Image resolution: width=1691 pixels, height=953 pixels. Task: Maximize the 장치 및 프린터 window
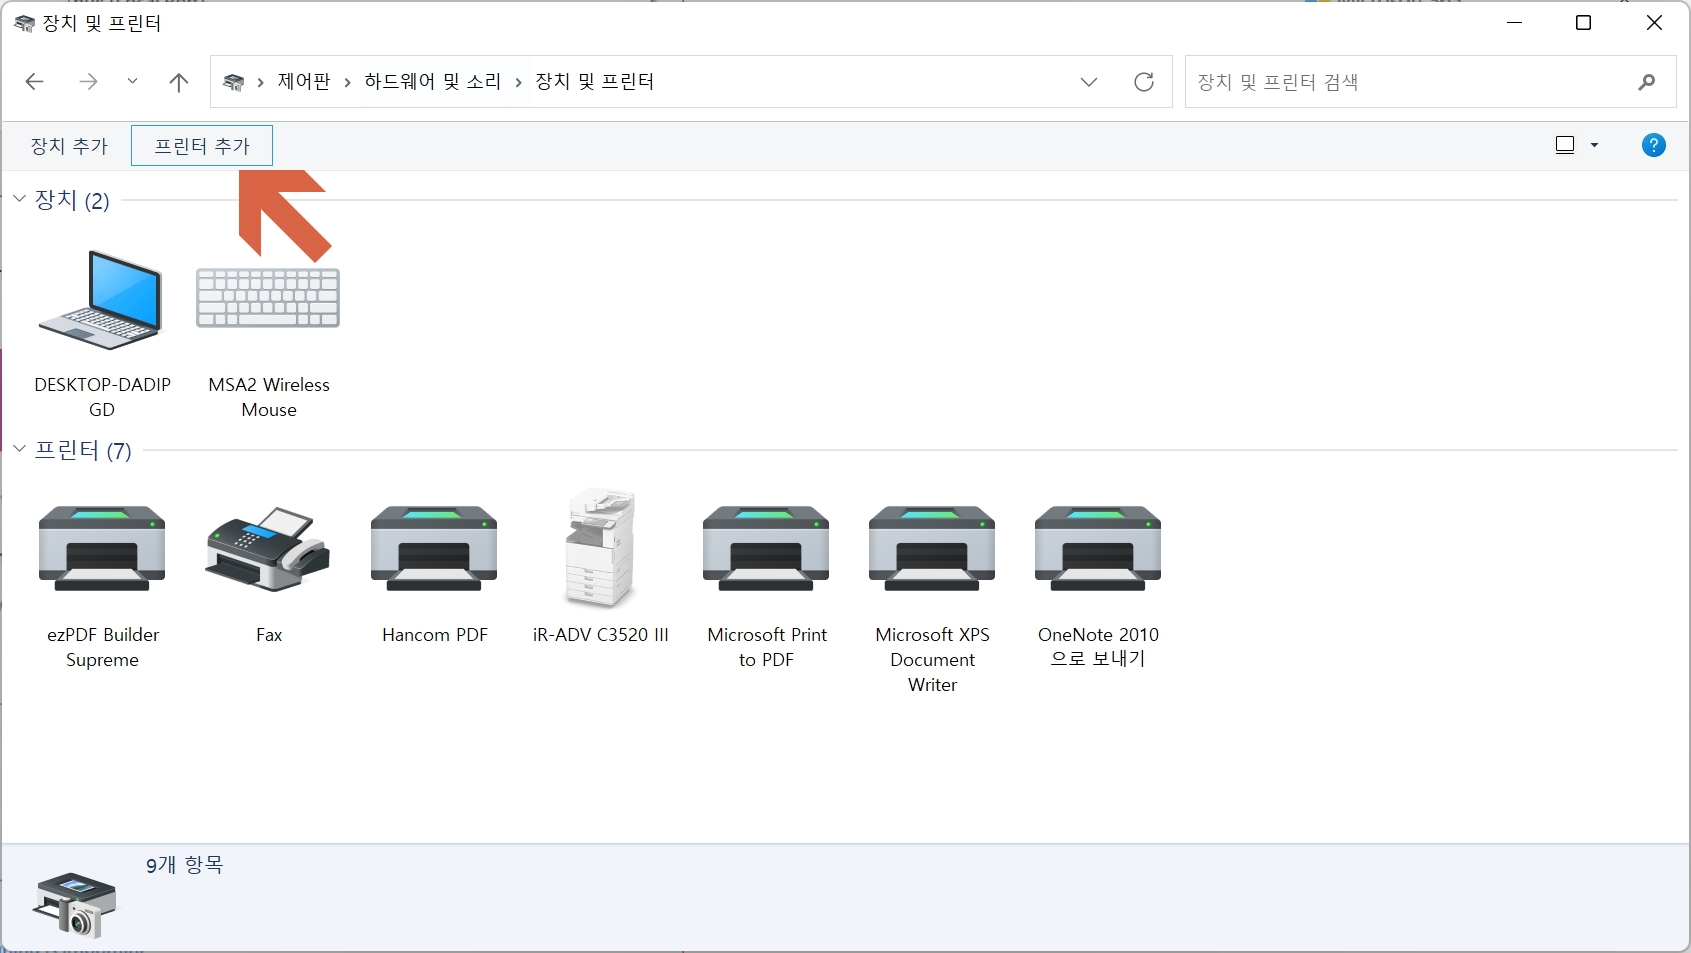[x=1583, y=23]
